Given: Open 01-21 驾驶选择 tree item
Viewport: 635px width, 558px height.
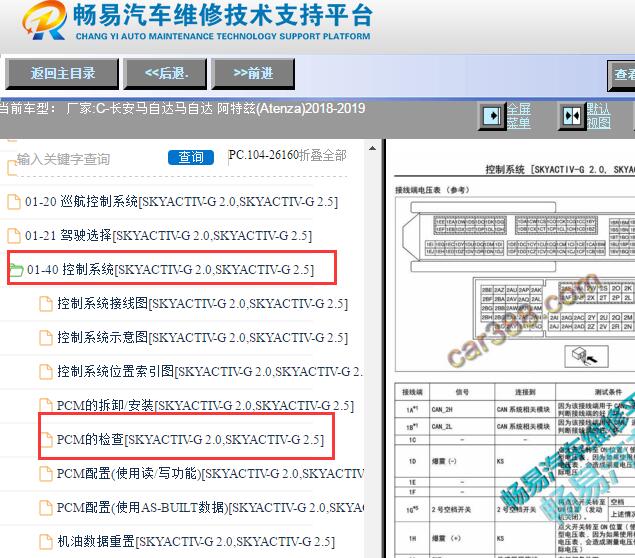Looking at the screenshot, I should 168,235.
